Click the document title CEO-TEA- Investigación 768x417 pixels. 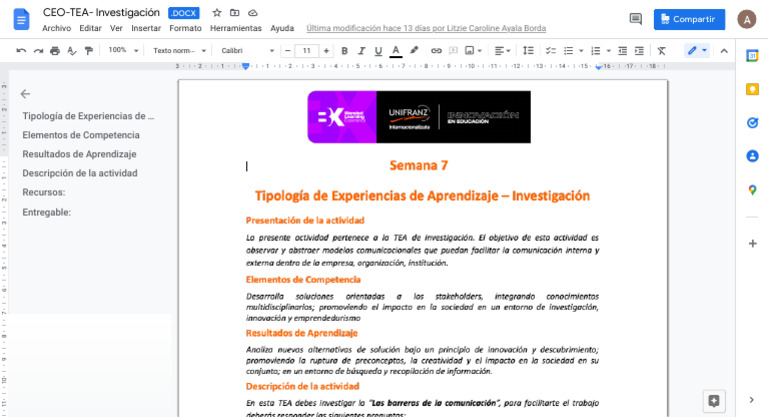coord(101,13)
